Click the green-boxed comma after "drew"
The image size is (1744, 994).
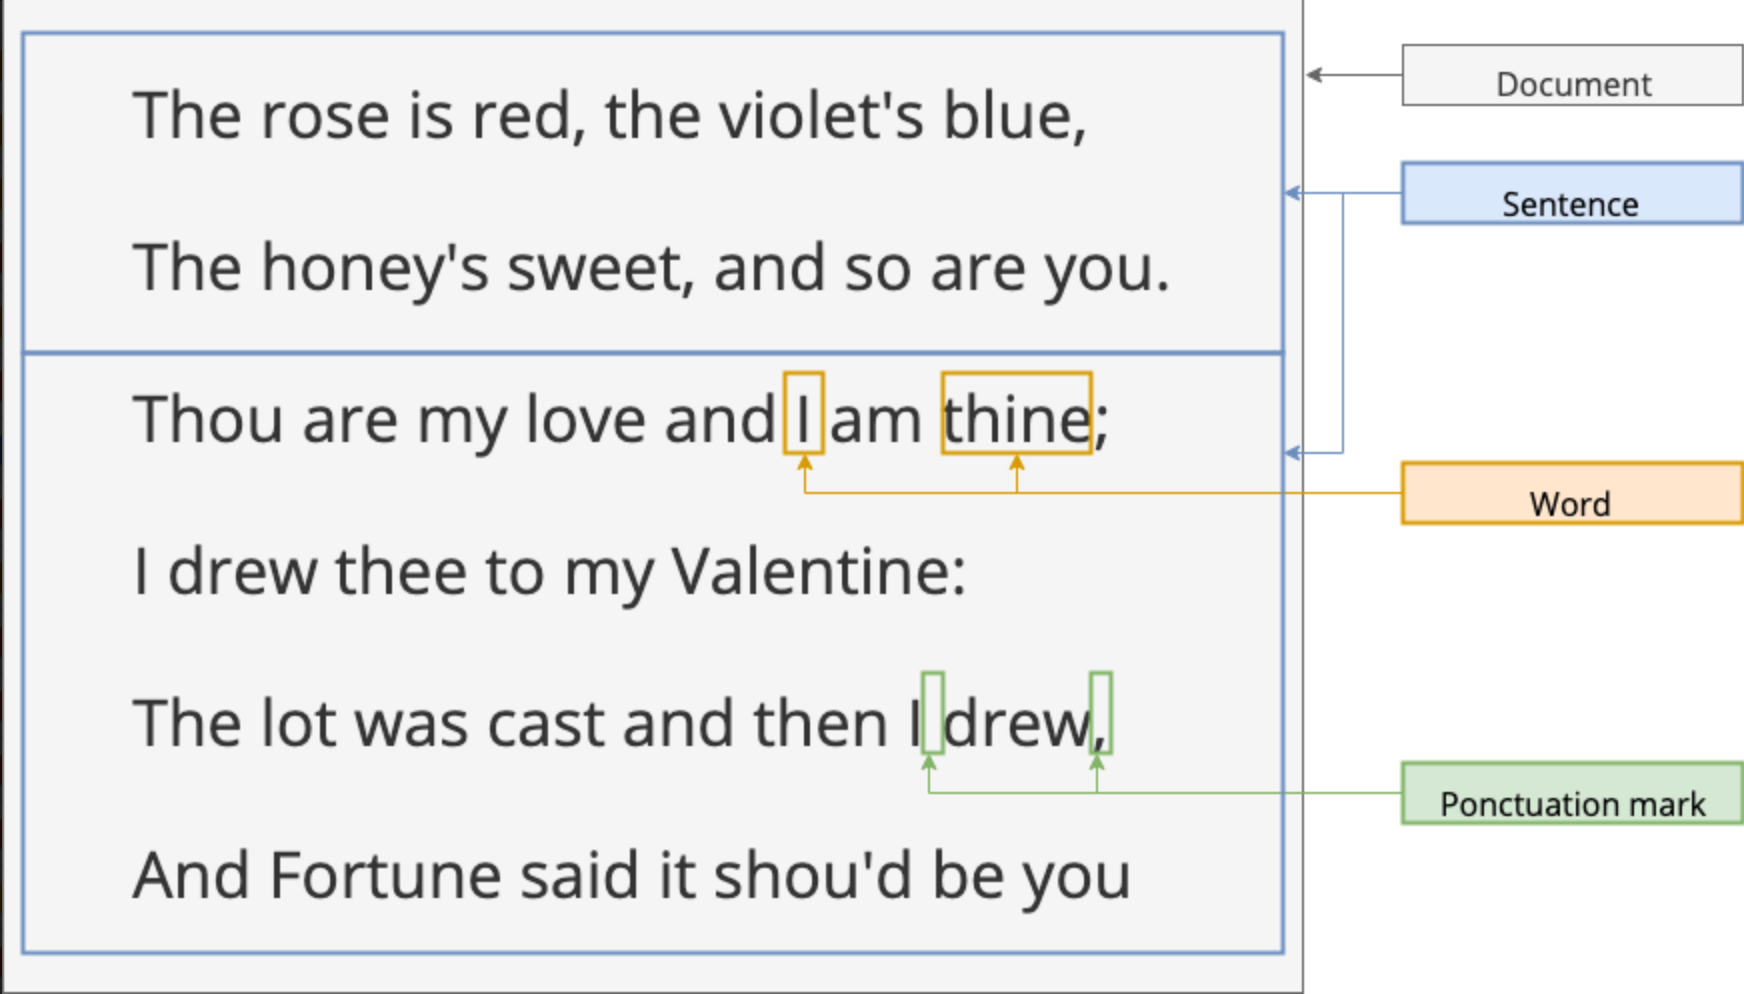(x=1100, y=713)
